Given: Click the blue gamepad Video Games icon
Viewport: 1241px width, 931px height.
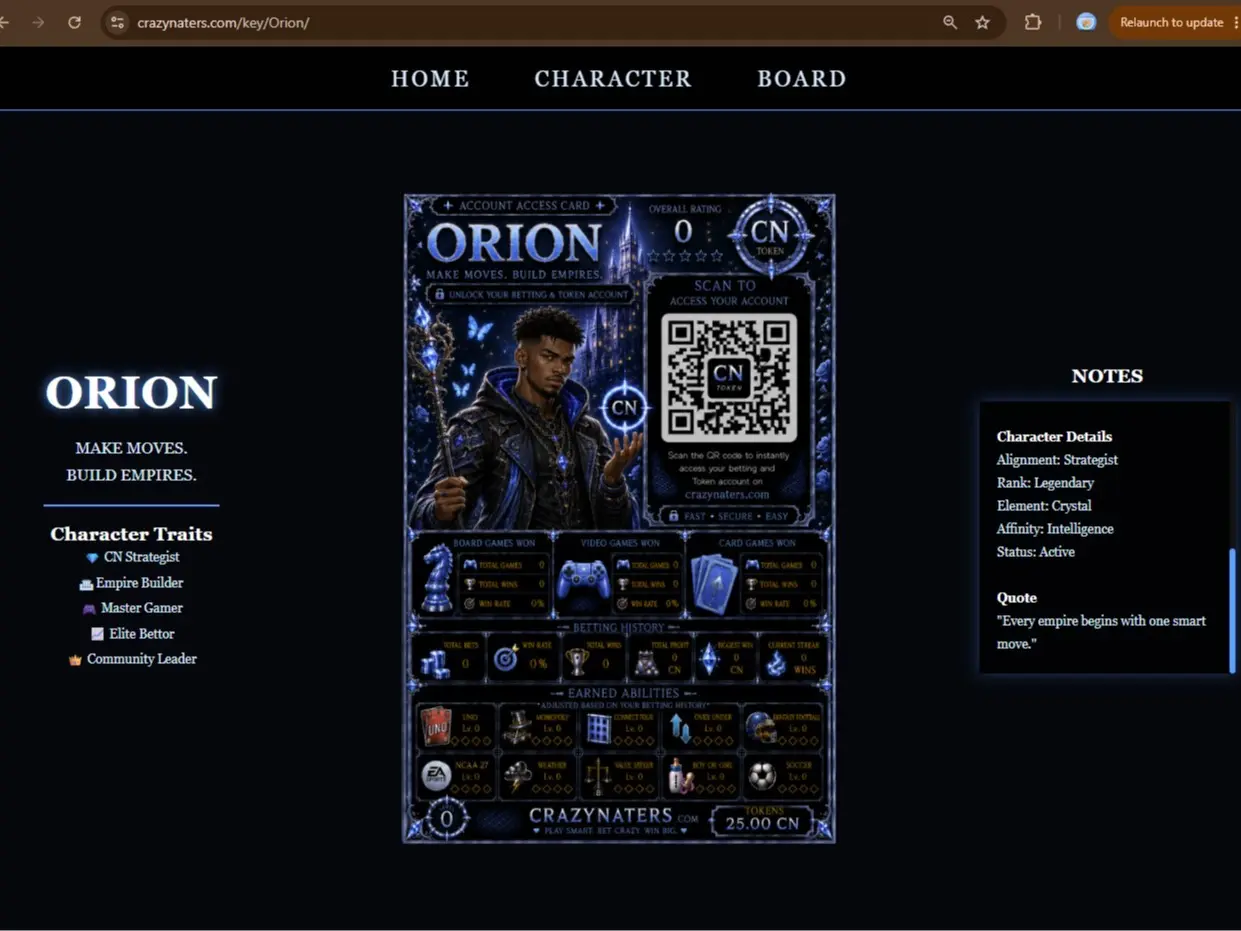Looking at the screenshot, I should coord(583,580).
